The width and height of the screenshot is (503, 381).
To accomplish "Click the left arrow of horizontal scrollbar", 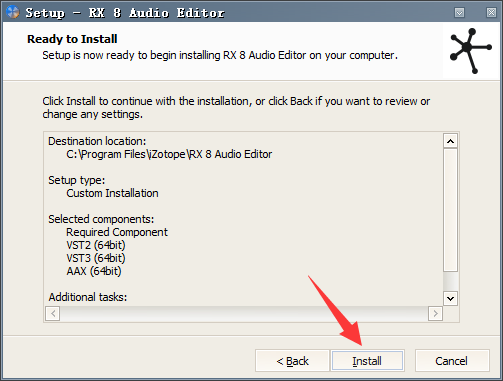I will 53,313.
